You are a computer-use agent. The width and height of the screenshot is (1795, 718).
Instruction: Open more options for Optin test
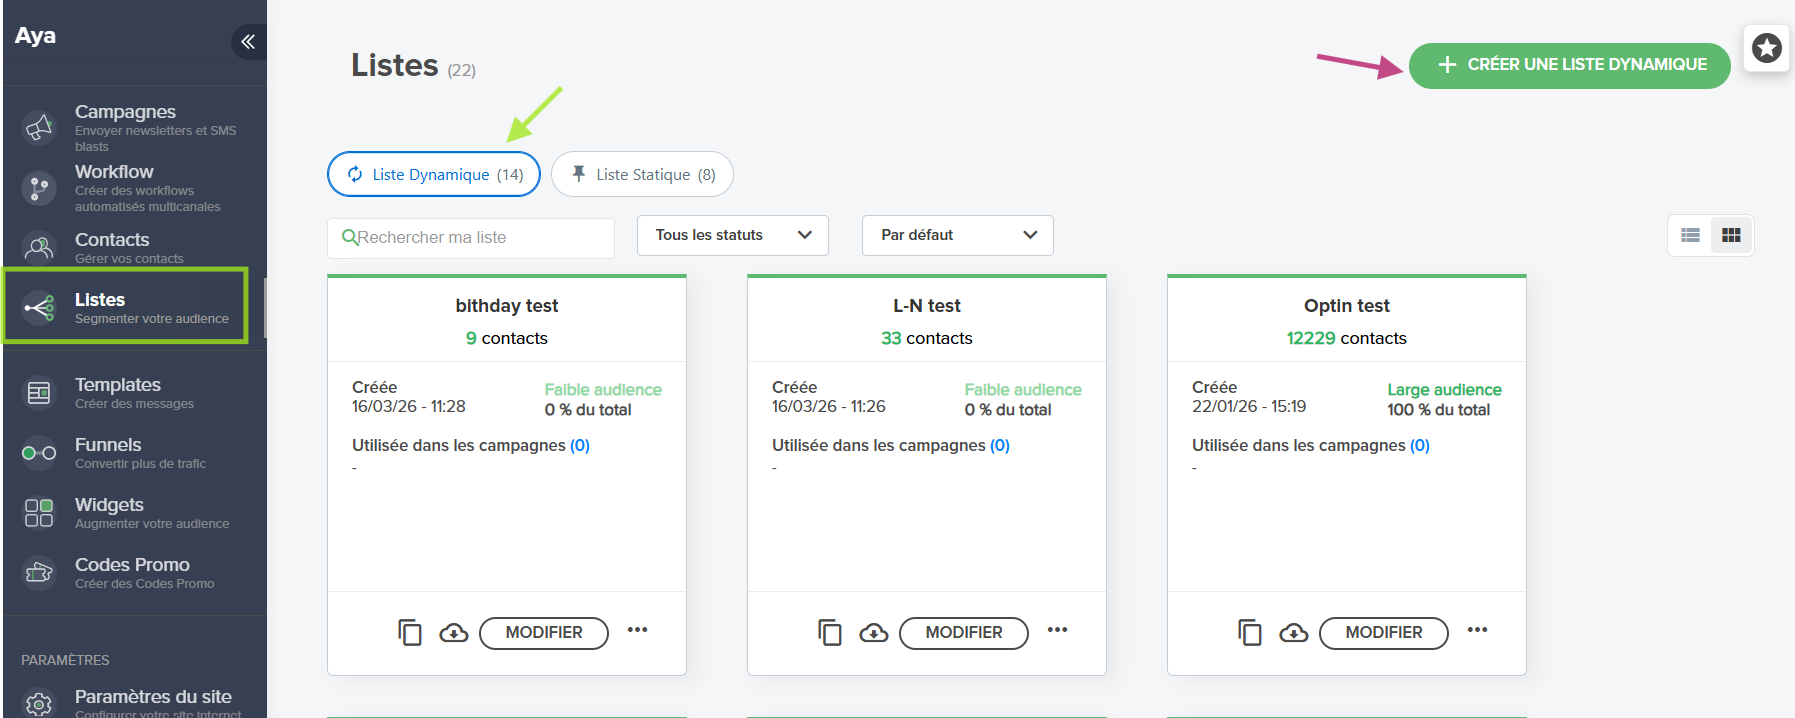click(x=1477, y=630)
